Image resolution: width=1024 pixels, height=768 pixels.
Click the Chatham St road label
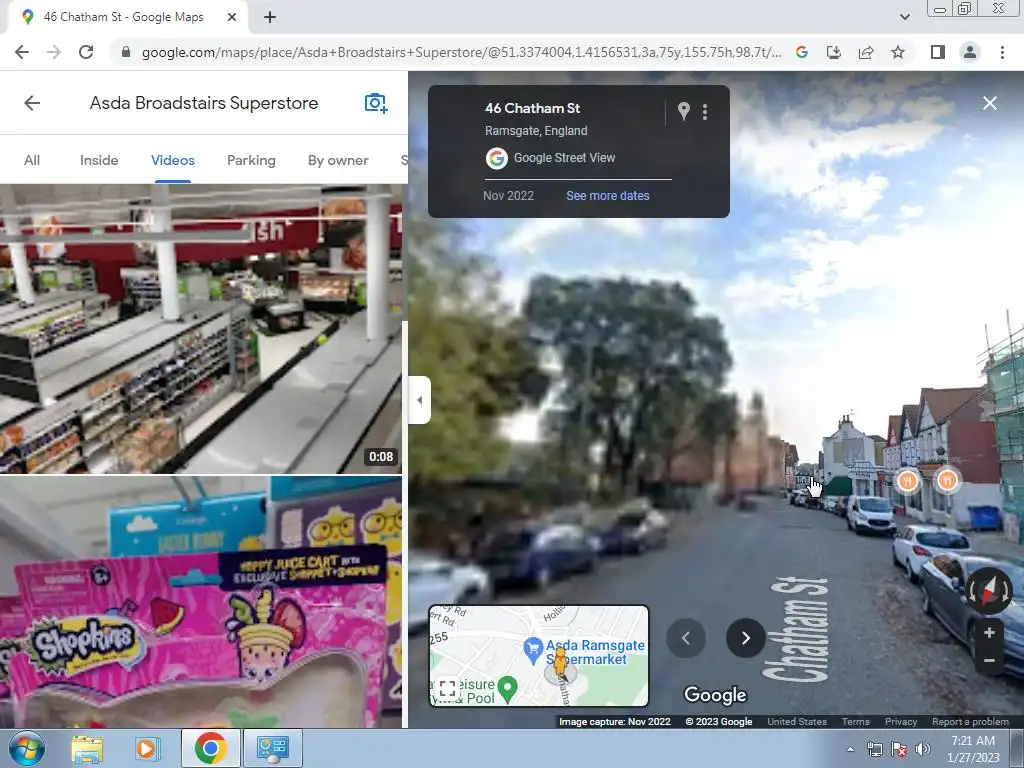[797, 630]
